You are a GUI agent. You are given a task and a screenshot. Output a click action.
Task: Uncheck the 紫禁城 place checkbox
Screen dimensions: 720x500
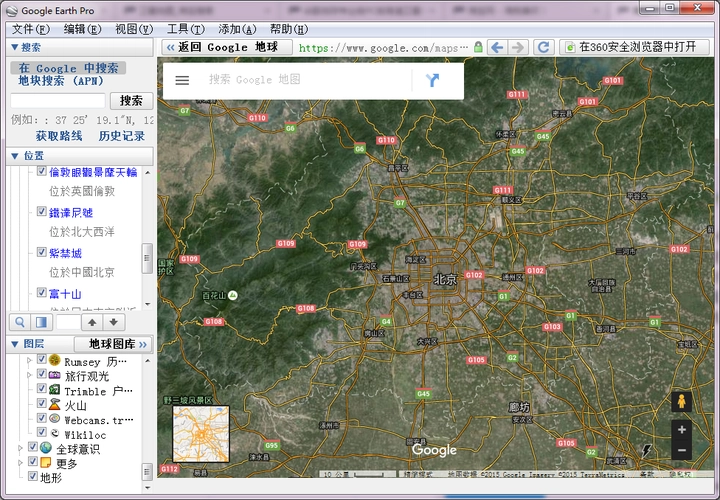42,252
